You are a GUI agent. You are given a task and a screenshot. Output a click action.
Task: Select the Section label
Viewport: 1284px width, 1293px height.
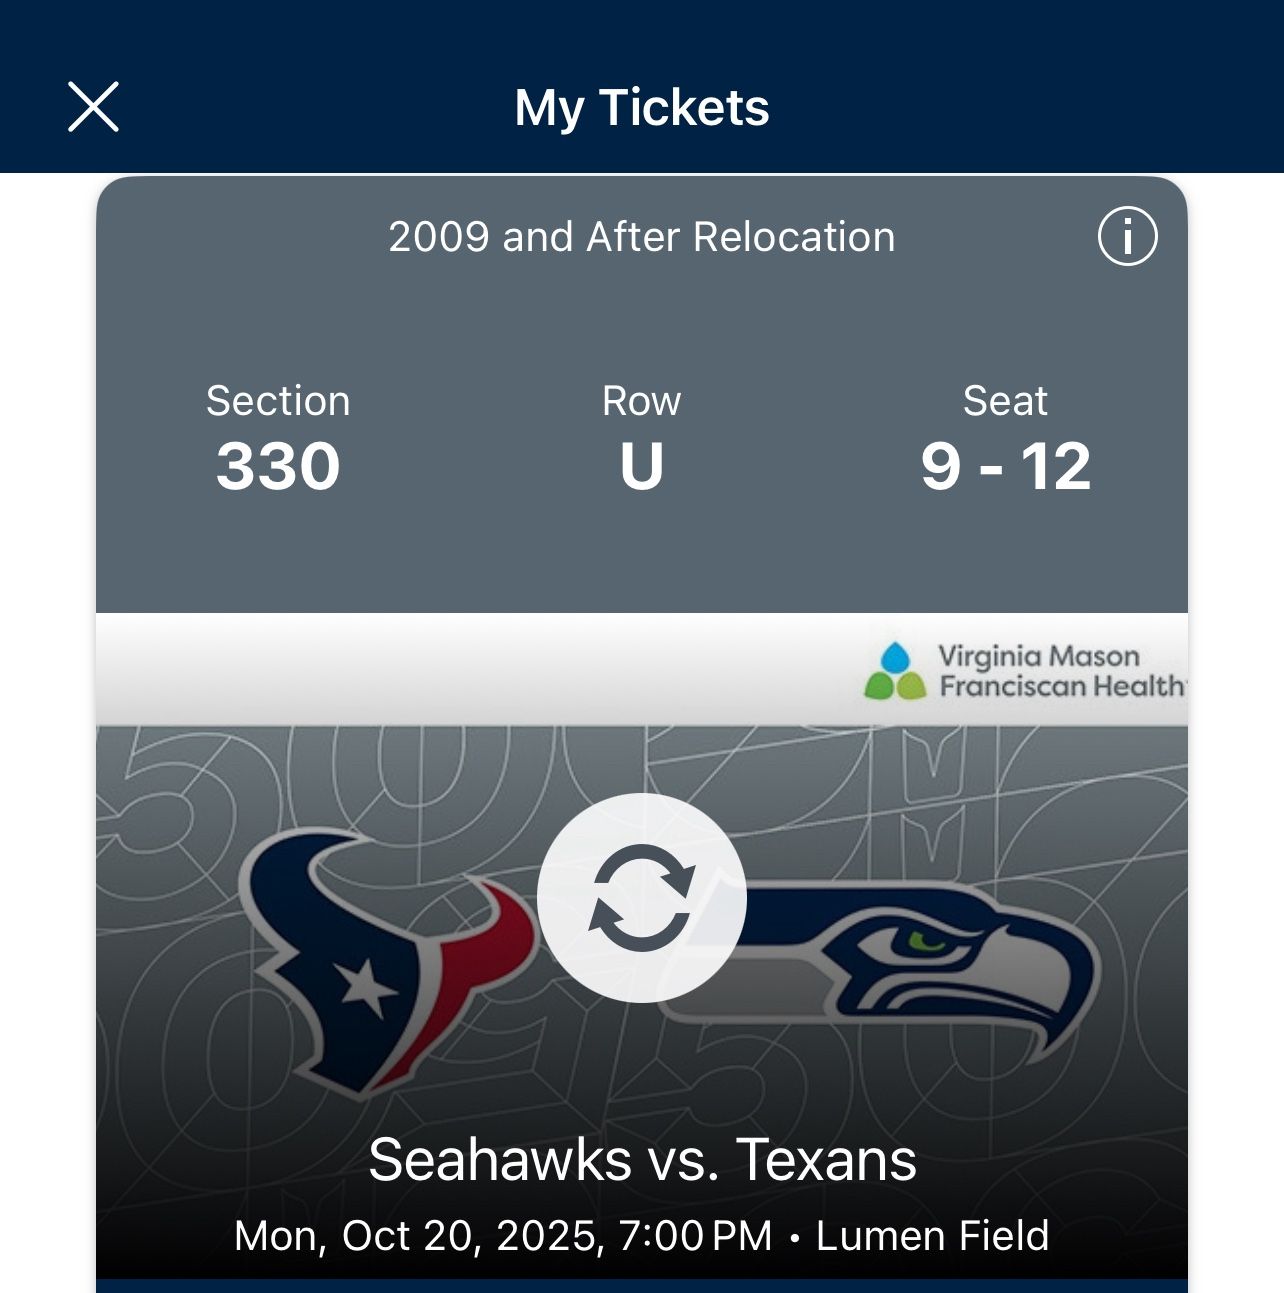(278, 401)
